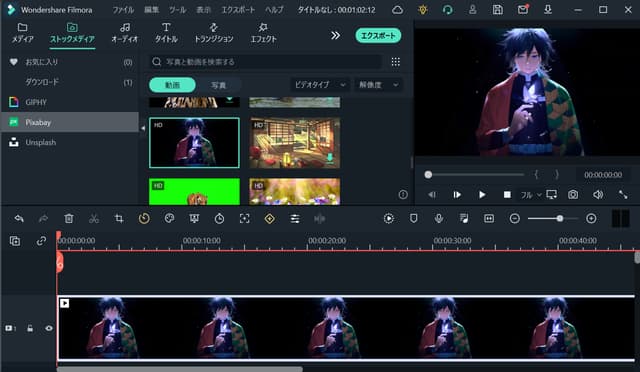Stop the preview playback
The image size is (640, 372).
click(x=507, y=195)
